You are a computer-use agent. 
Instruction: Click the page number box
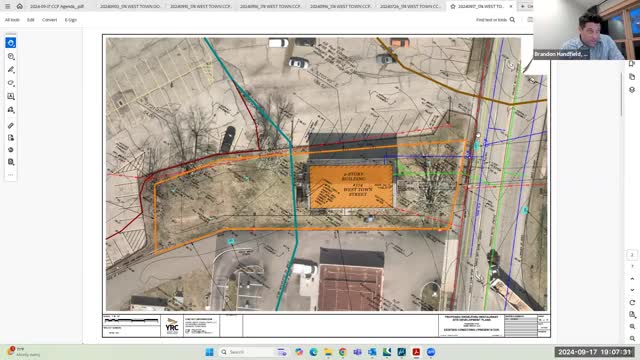(x=632, y=255)
